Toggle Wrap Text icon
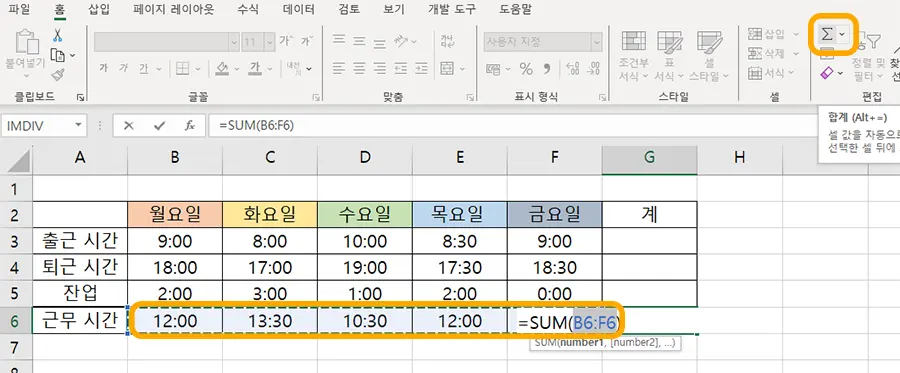The image size is (900, 373). tap(447, 41)
